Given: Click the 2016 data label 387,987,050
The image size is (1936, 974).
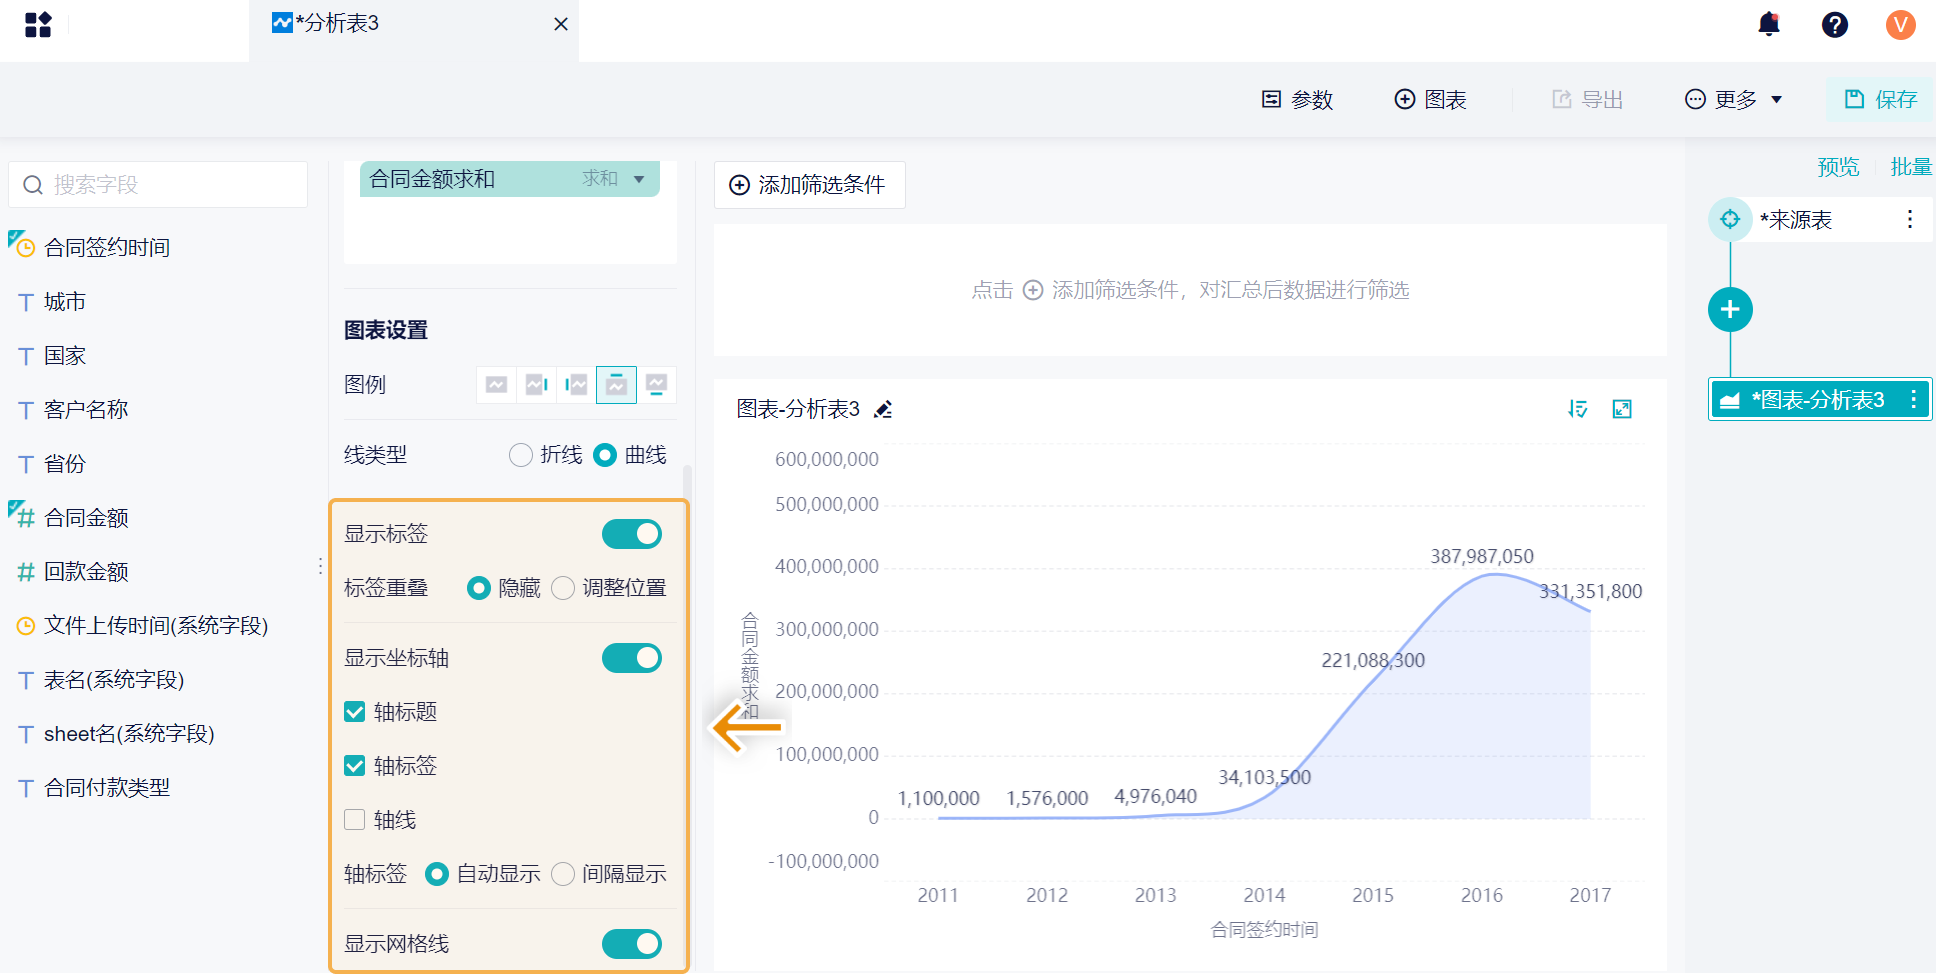Looking at the screenshot, I should (x=1482, y=556).
